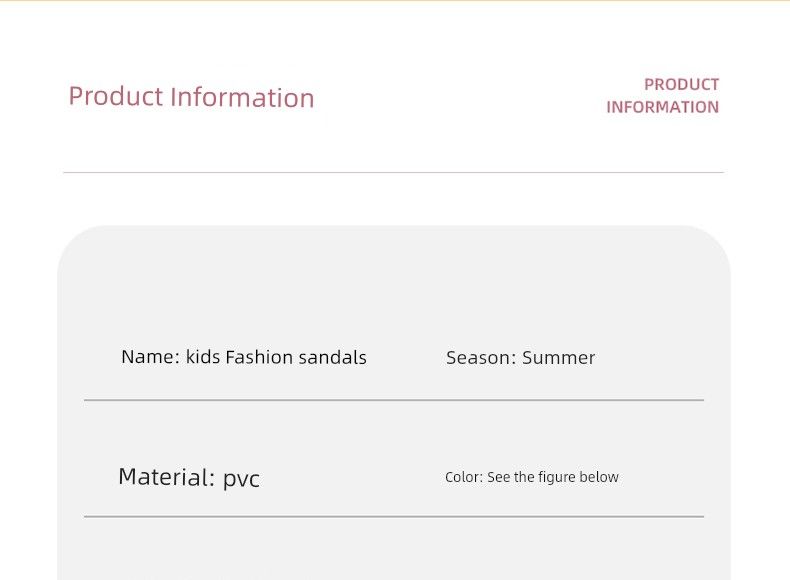
Task: Click the divider line under the Material row
Action: [x=393, y=517]
